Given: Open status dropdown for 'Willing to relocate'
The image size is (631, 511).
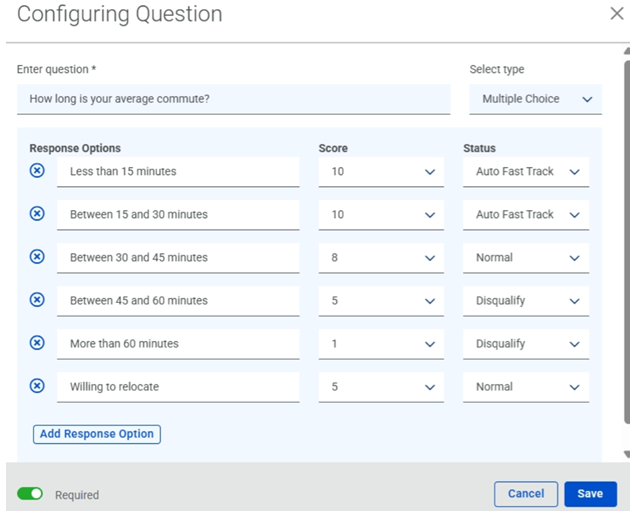Looking at the screenshot, I should 526,387.
